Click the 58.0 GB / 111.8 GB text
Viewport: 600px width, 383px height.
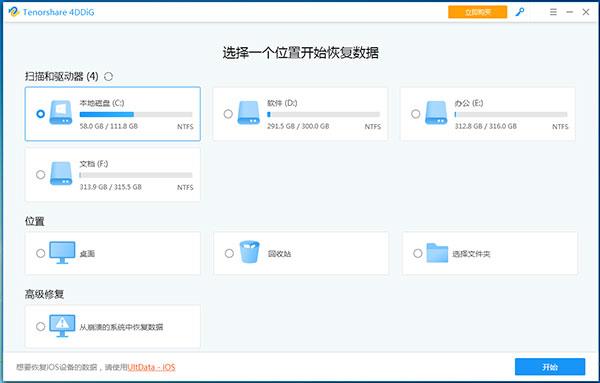[109, 126]
